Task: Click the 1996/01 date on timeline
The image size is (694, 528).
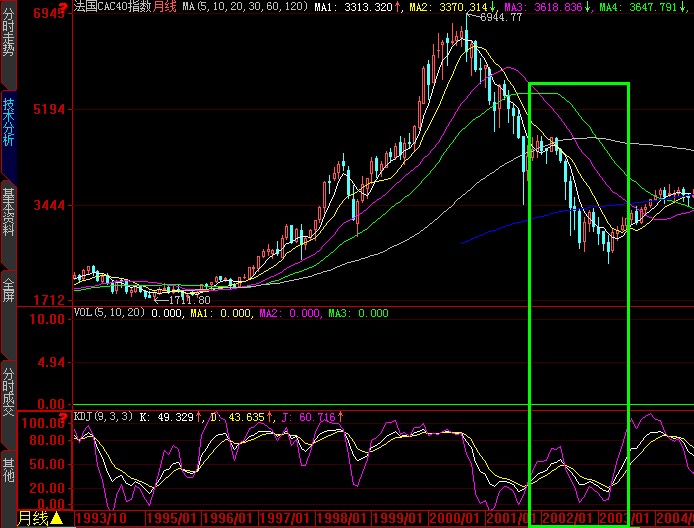Action: pos(228,519)
